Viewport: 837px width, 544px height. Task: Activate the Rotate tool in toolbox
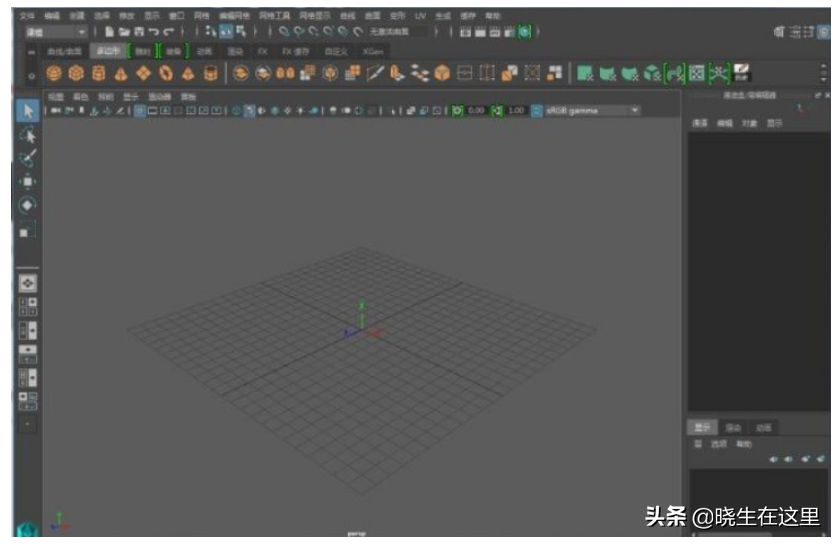coord(28,205)
